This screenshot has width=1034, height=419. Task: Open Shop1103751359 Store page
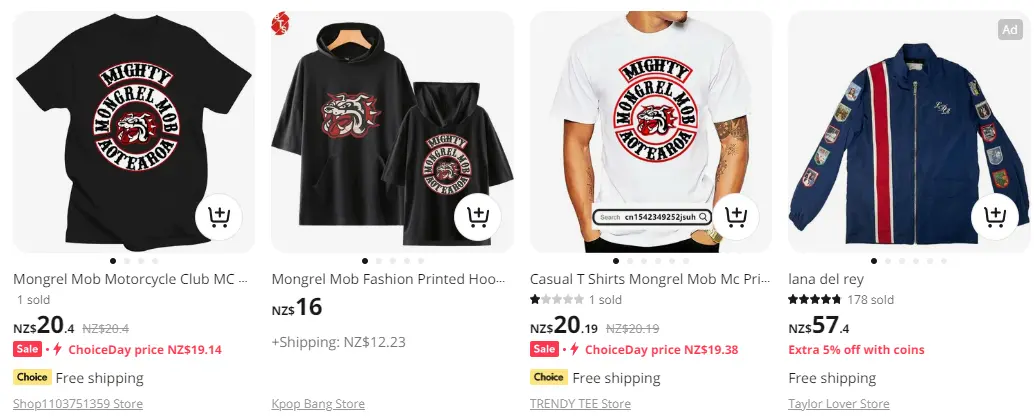point(78,404)
